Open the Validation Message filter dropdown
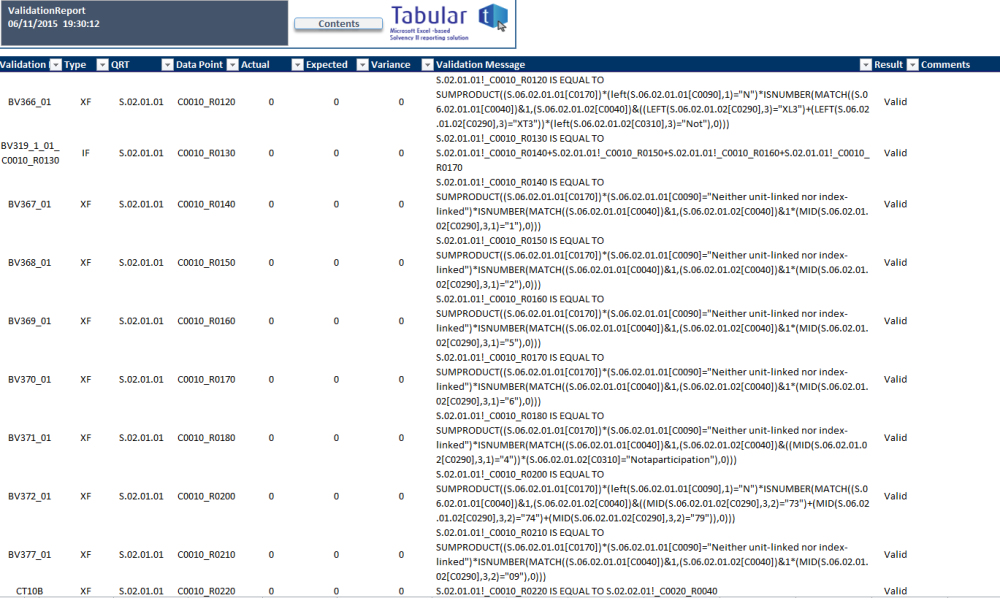This screenshot has width=1000, height=598. coord(865,64)
